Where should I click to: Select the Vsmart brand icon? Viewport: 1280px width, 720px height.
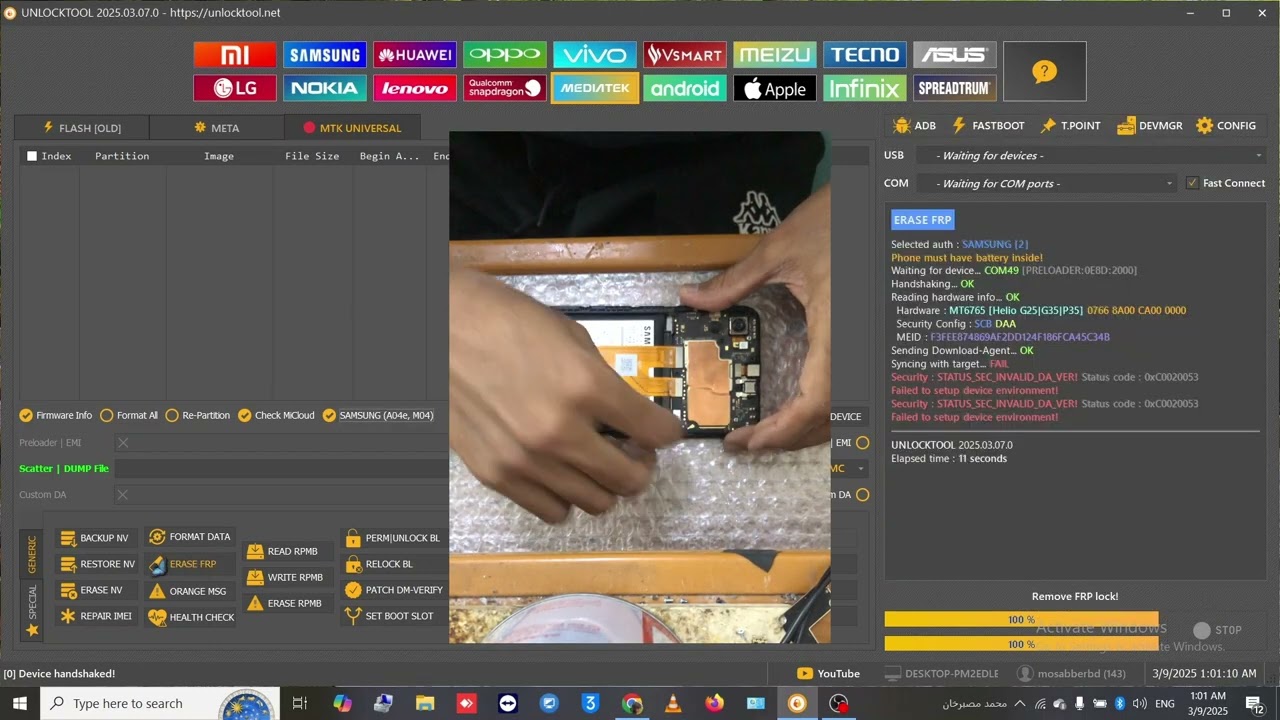685,55
